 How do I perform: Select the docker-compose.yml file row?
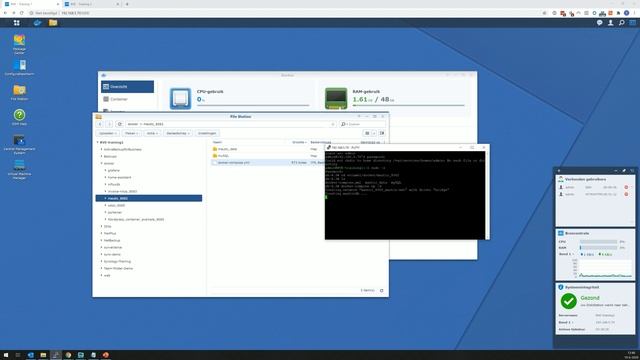[268, 162]
